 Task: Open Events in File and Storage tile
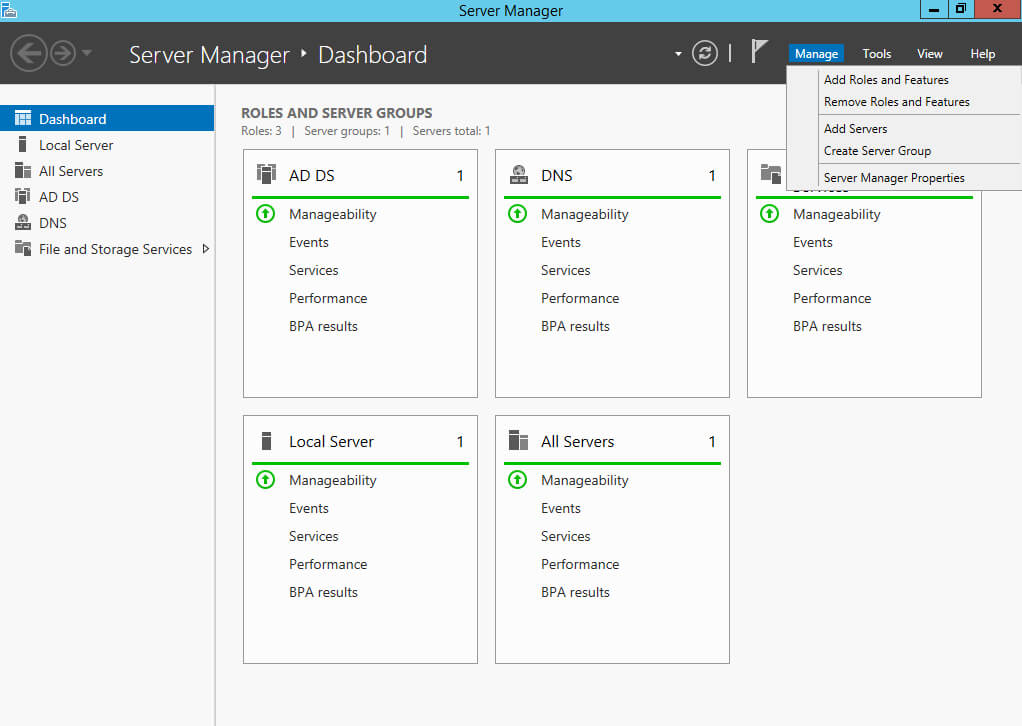pyautogui.click(x=813, y=242)
